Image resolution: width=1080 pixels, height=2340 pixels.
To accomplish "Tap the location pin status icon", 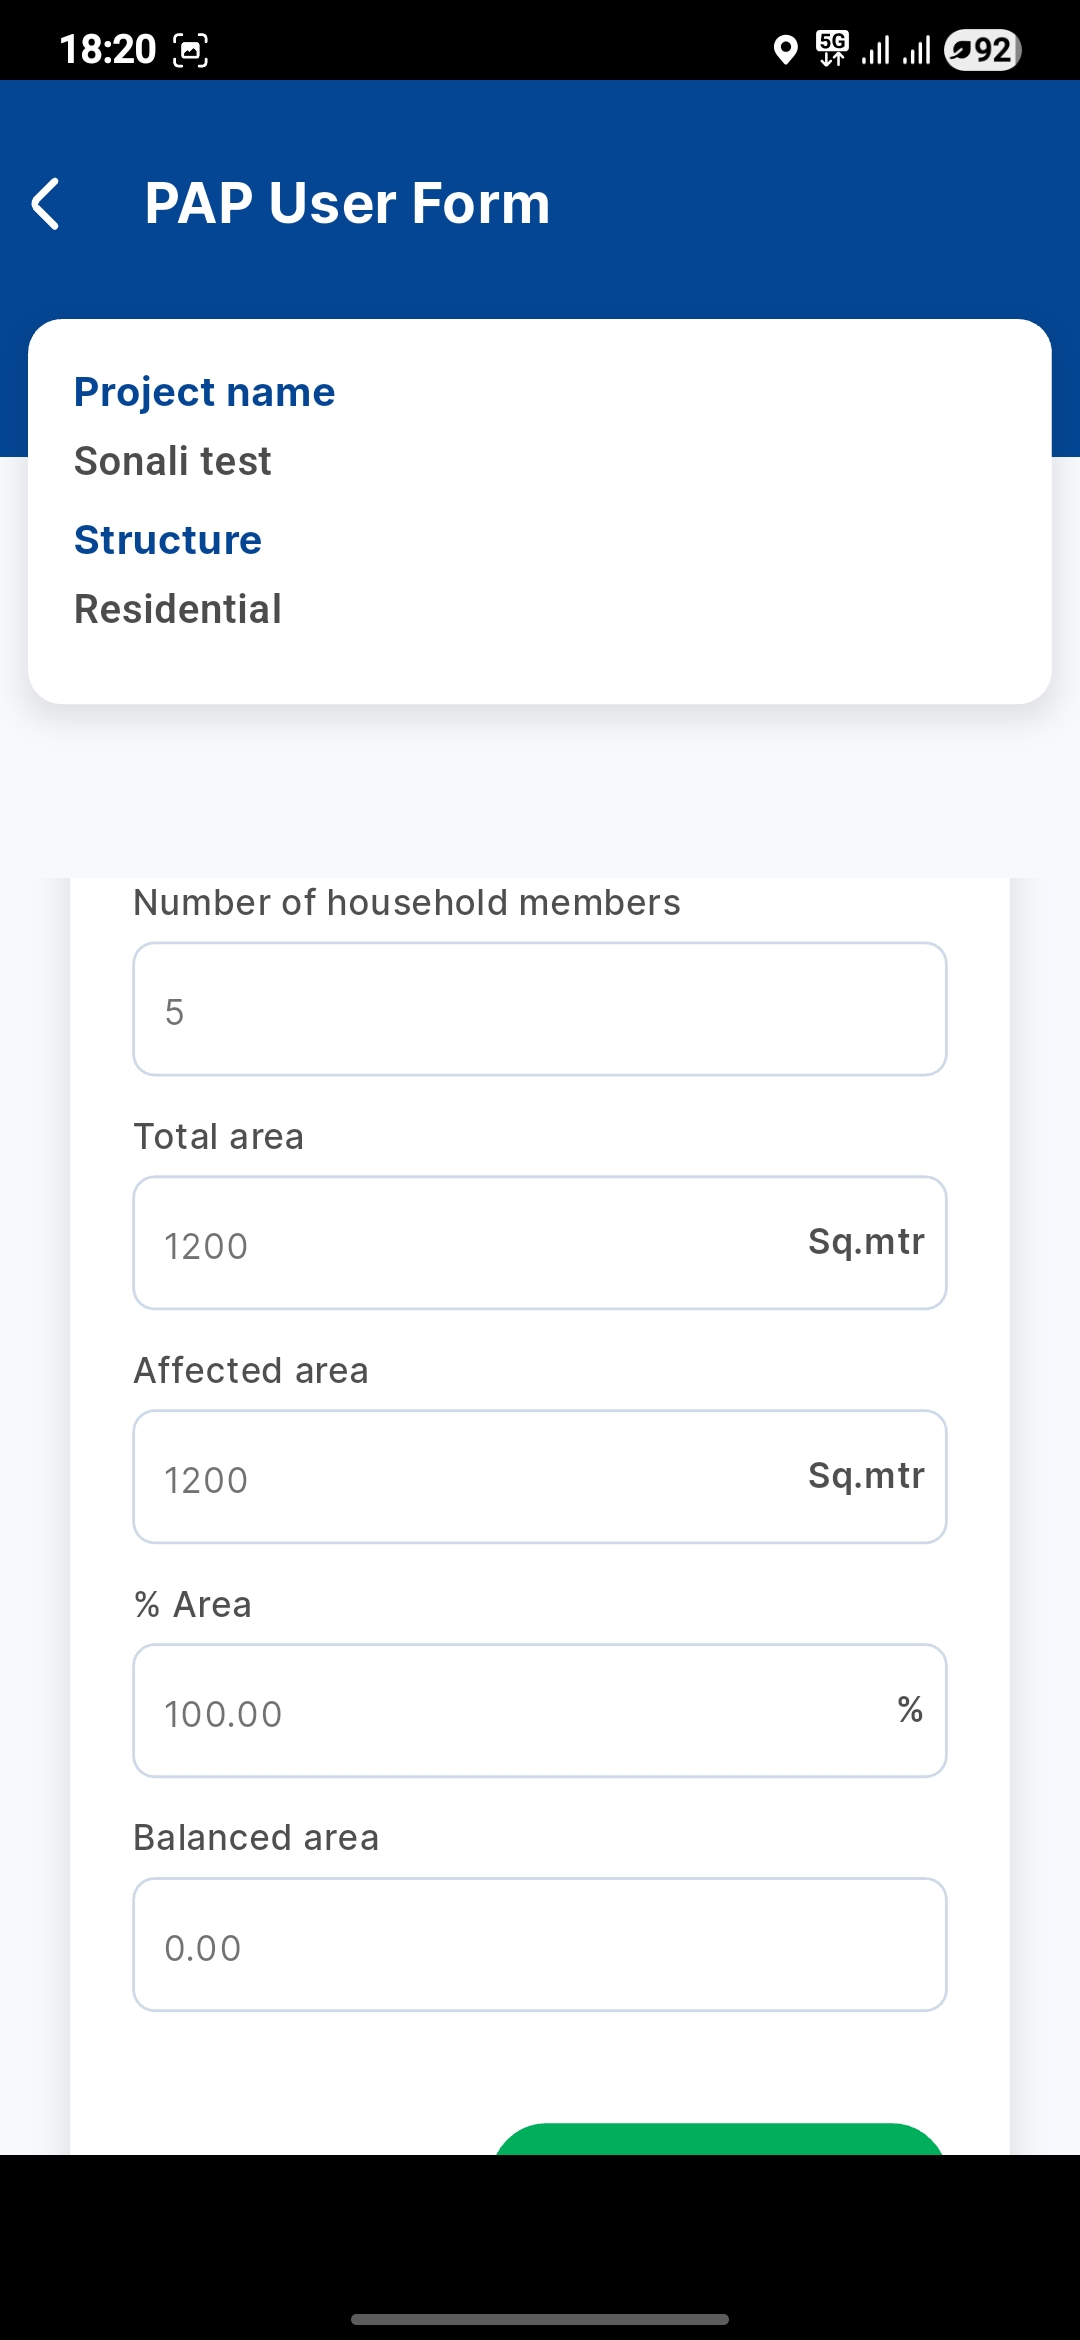I will pyautogui.click(x=786, y=49).
